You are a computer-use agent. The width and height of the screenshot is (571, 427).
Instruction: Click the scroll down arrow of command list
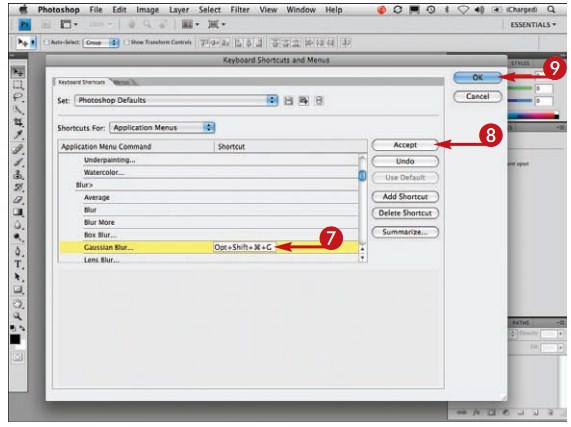(x=362, y=257)
